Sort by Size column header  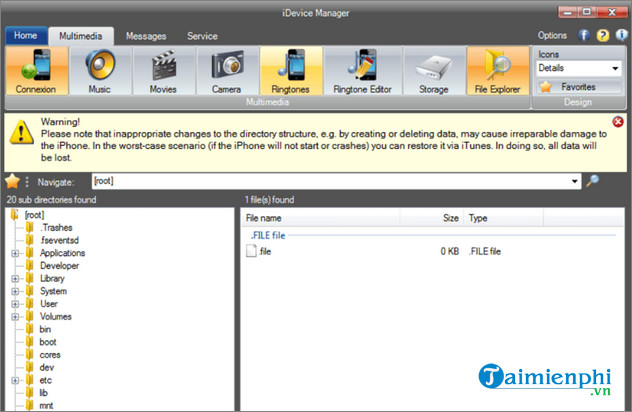click(x=432, y=218)
